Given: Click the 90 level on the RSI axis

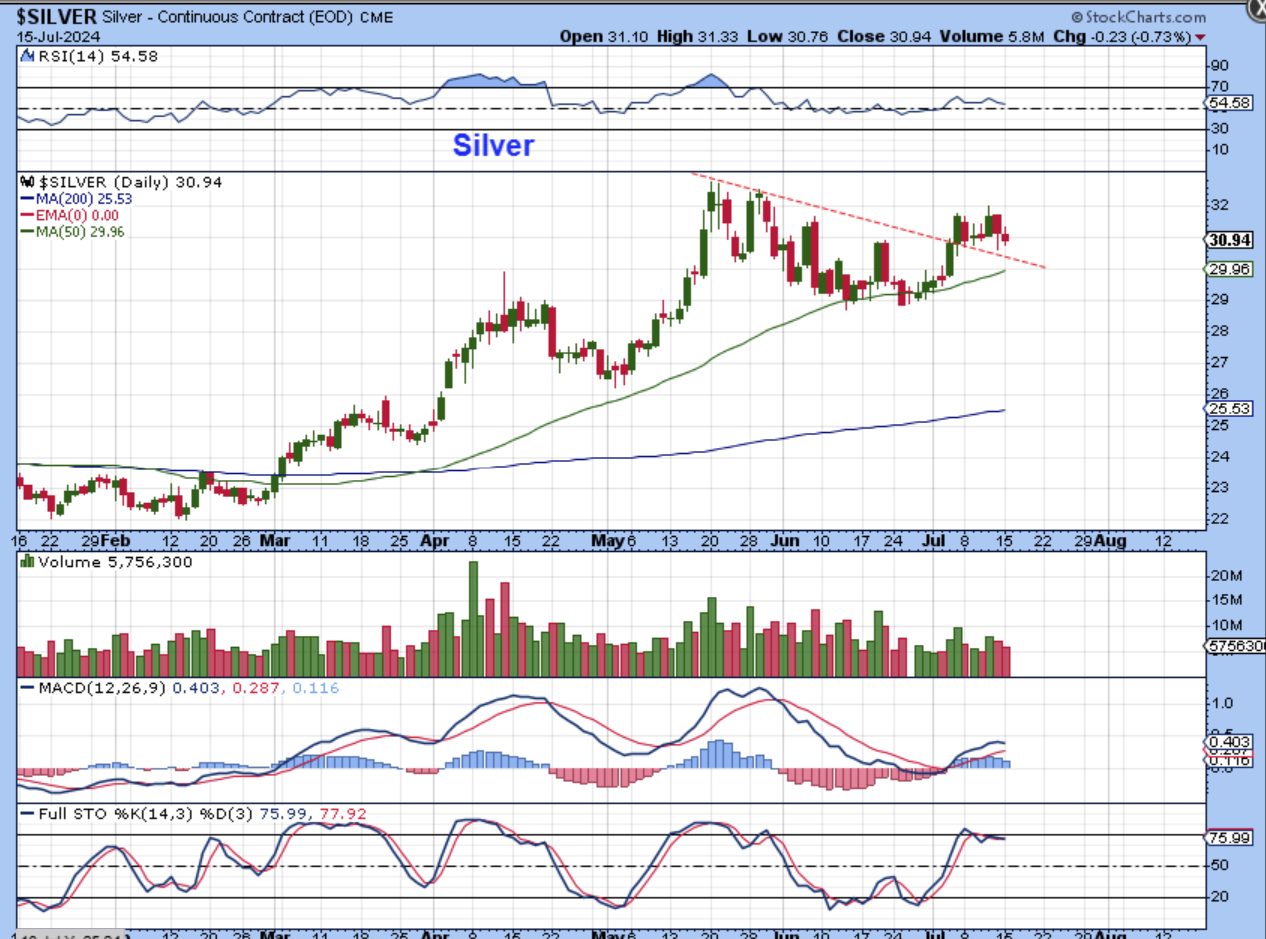Looking at the screenshot, I should pos(1221,66).
